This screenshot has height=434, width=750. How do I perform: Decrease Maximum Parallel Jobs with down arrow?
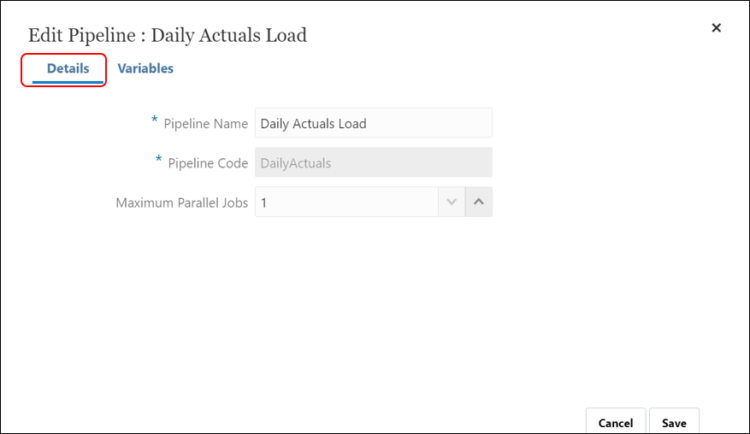pyautogui.click(x=451, y=202)
